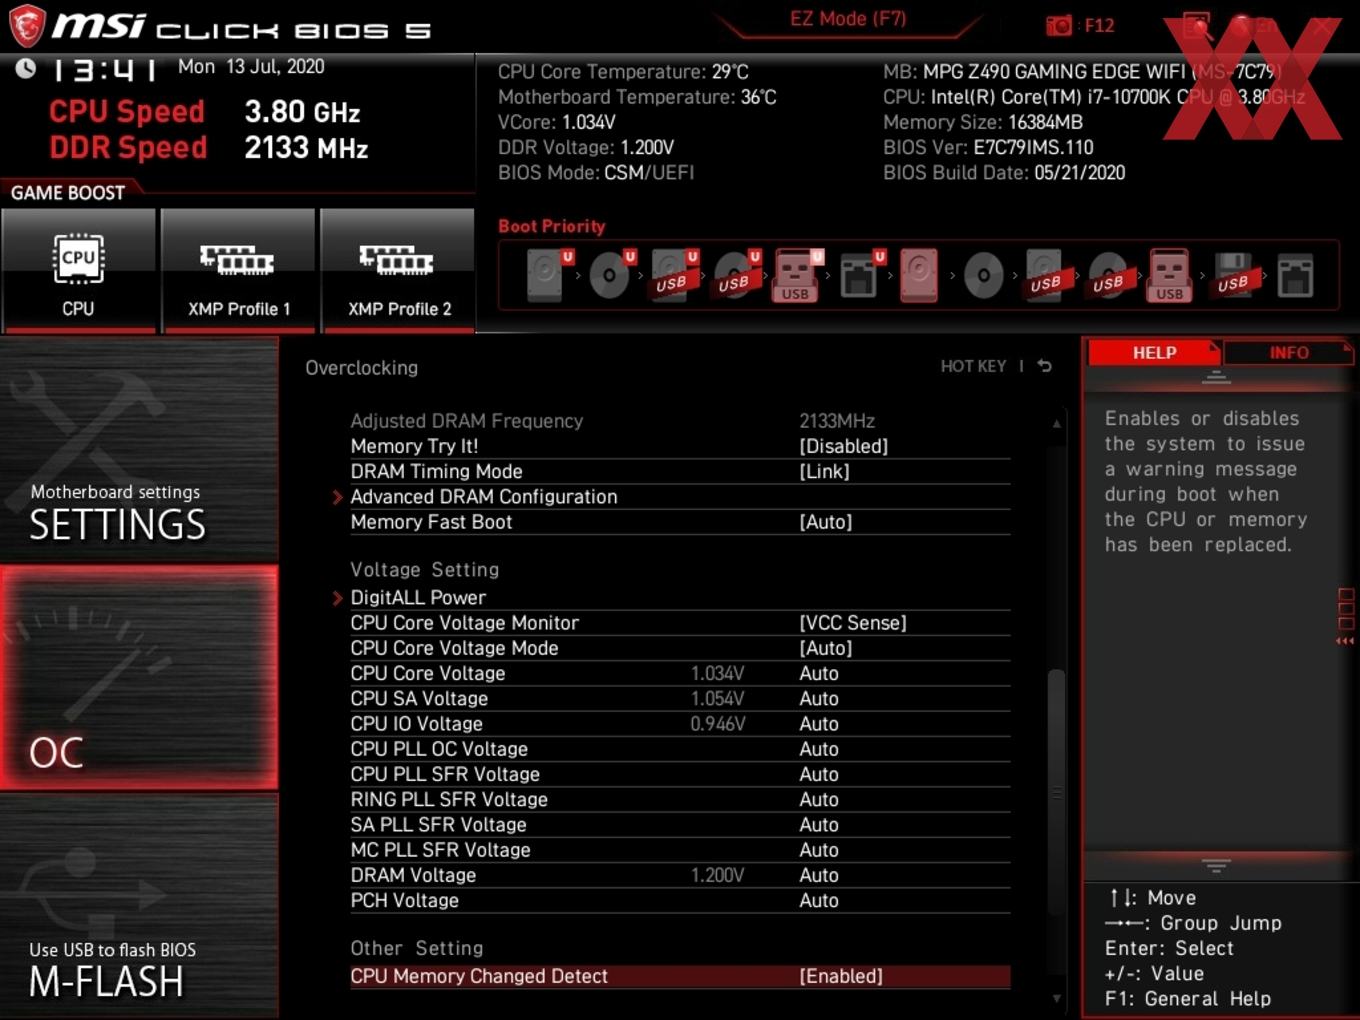Select the non-UEFI plain CD/DVD boot icon
This screenshot has height=1020, width=1360.
pos(983,276)
